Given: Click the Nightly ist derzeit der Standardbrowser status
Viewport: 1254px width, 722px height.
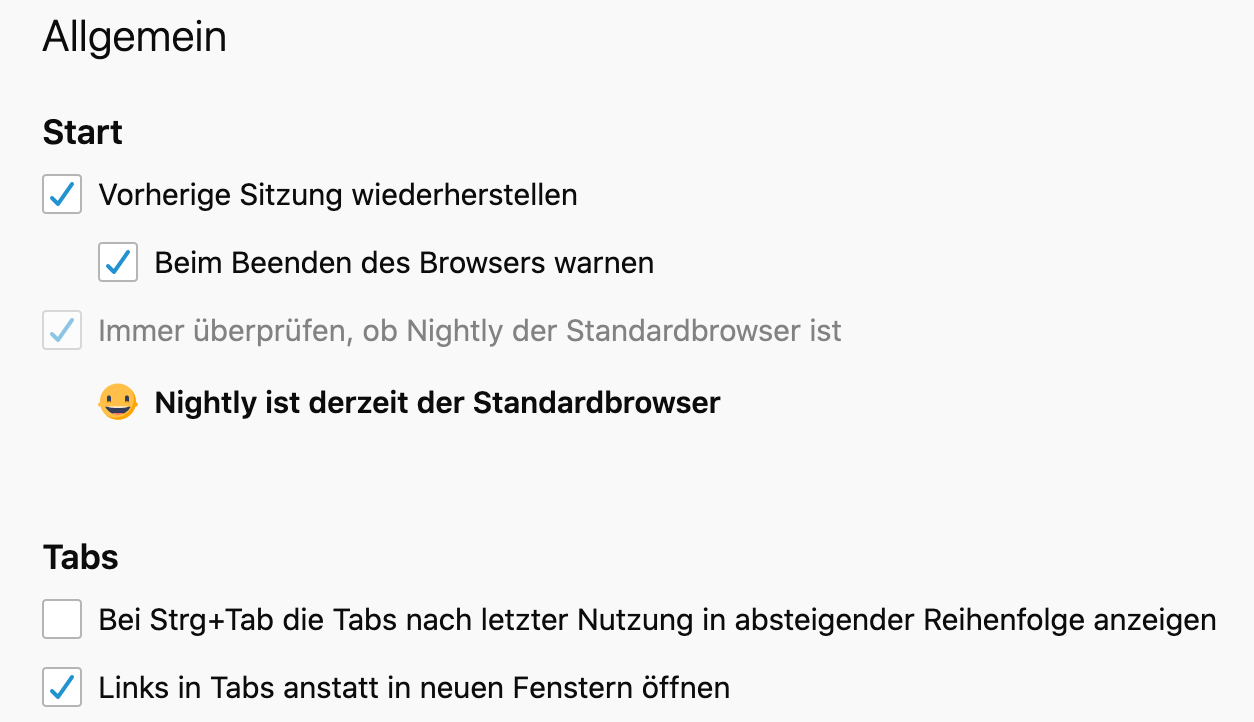Looking at the screenshot, I should 437,403.
